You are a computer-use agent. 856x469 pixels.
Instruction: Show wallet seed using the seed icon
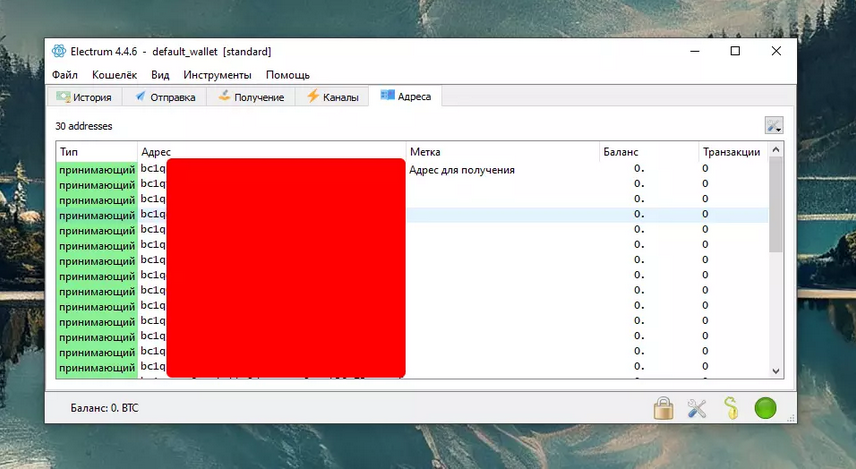tap(731, 408)
